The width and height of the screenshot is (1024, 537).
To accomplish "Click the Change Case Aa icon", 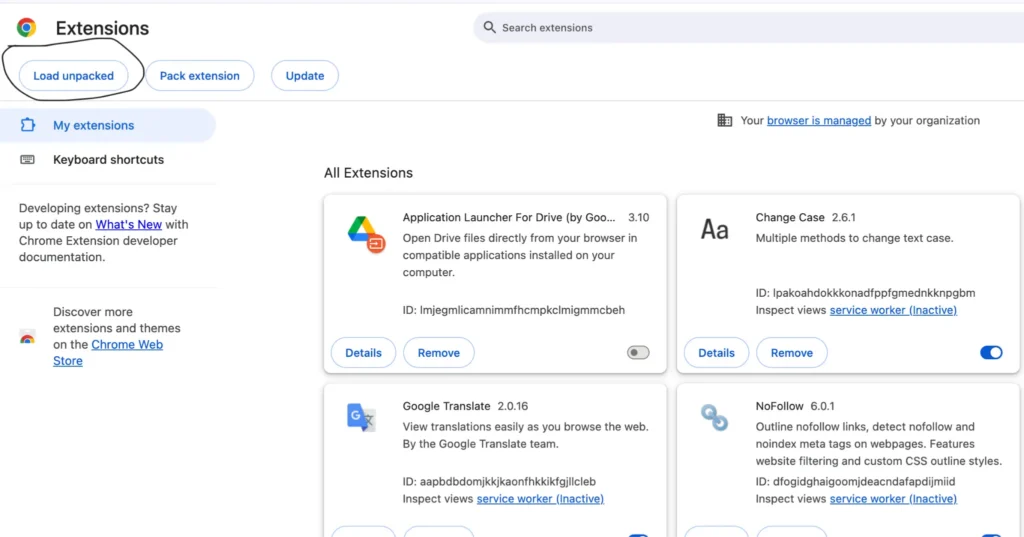I will pos(714,230).
